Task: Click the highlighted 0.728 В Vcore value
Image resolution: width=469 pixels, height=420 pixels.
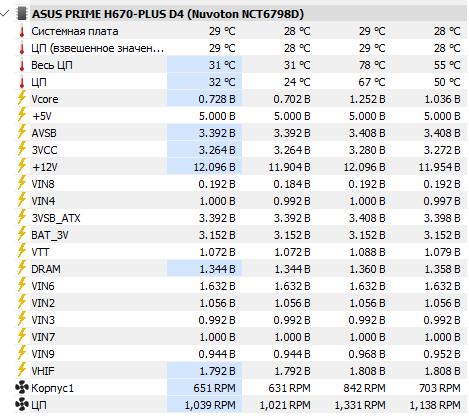Action: [217, 99]
